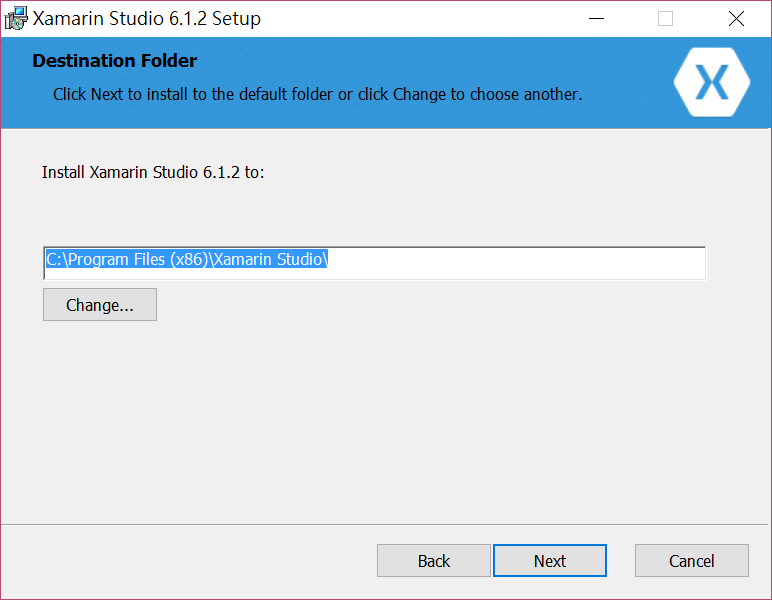
Task: Close the setup window
Action: [736, 19]
